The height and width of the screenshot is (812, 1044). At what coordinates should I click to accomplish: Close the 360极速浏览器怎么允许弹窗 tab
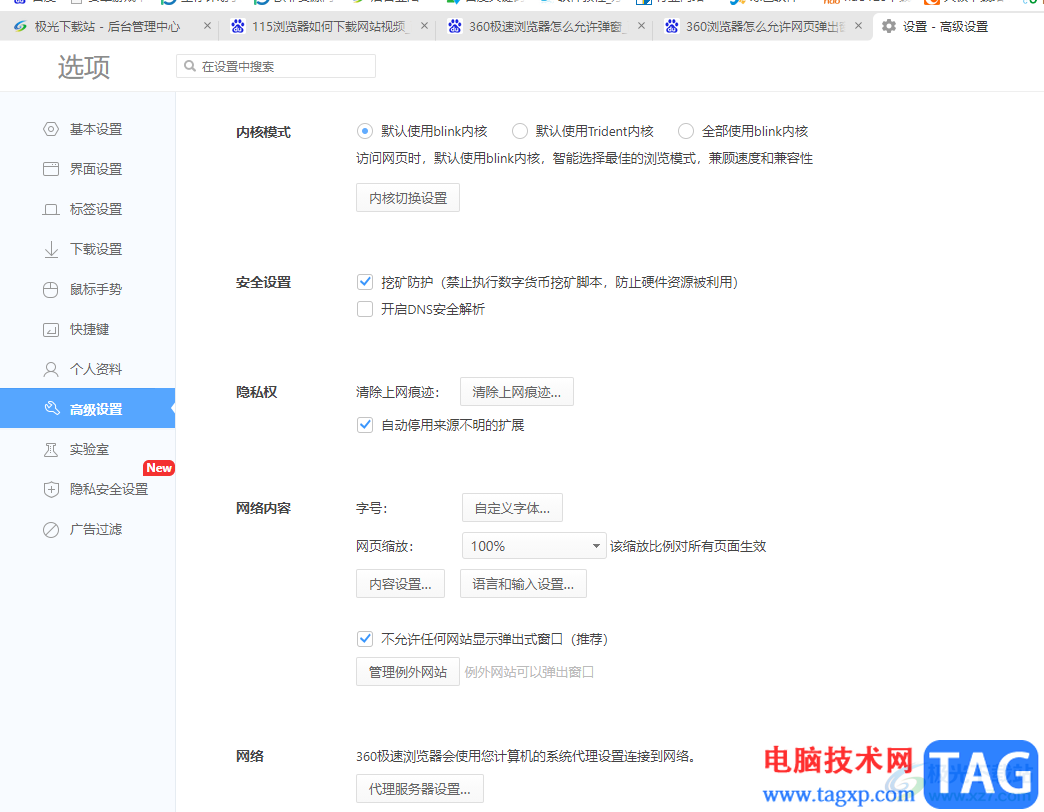pos(641,26)
